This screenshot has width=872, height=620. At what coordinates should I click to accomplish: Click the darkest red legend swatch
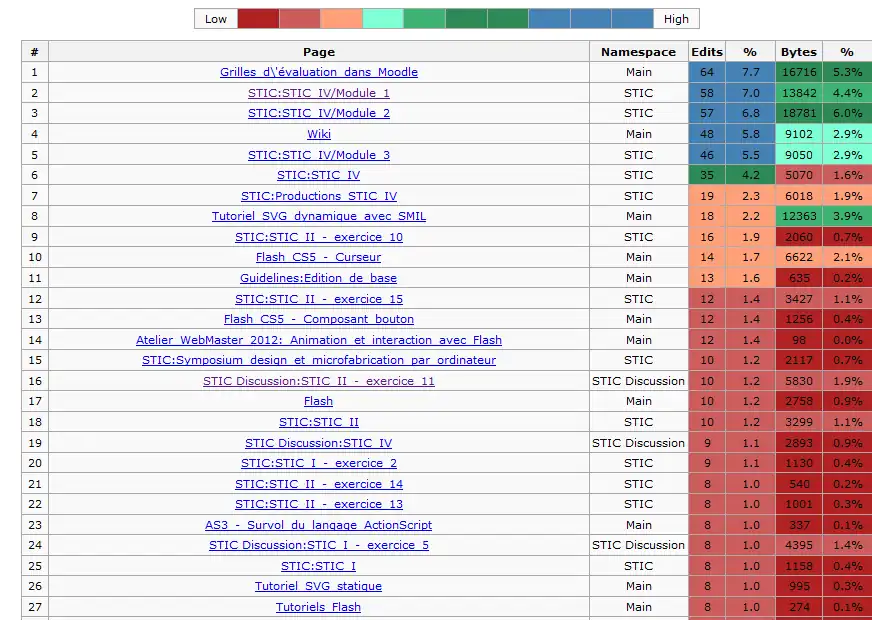click(258, 19)
